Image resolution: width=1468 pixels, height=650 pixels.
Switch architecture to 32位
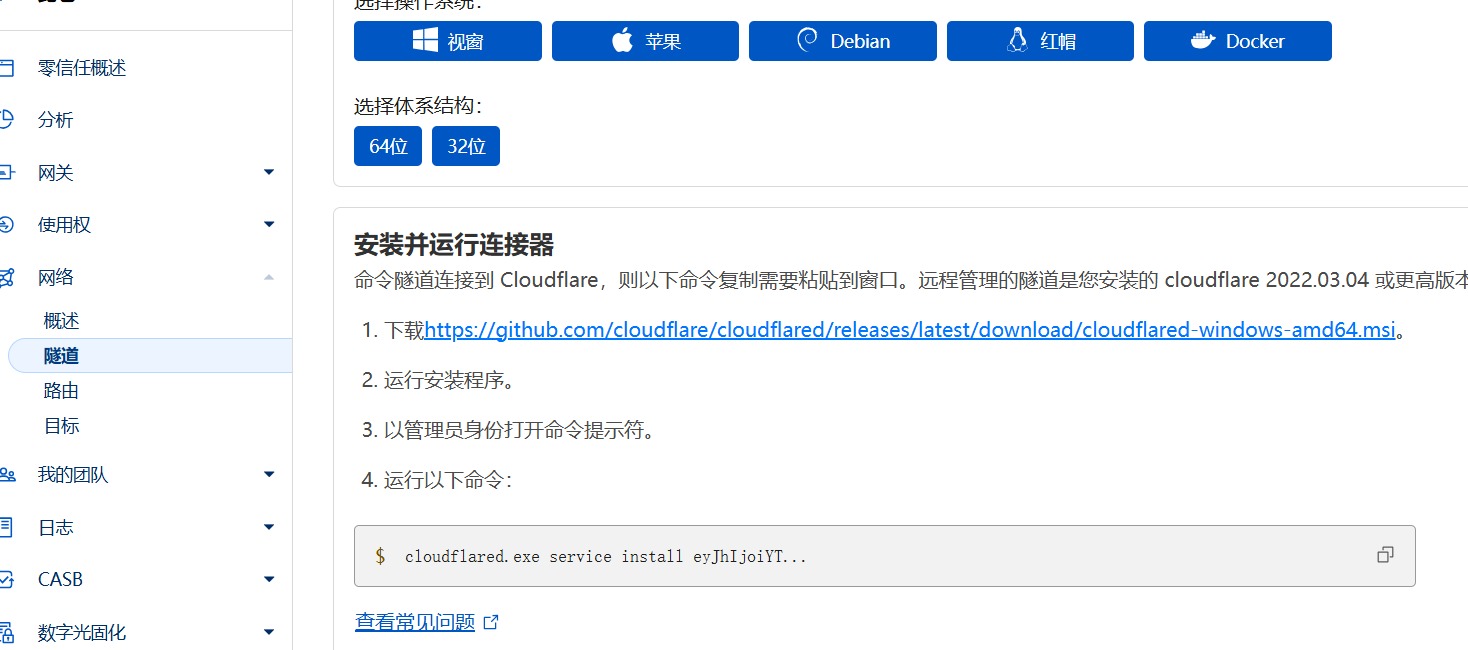[x=465, y=145]
